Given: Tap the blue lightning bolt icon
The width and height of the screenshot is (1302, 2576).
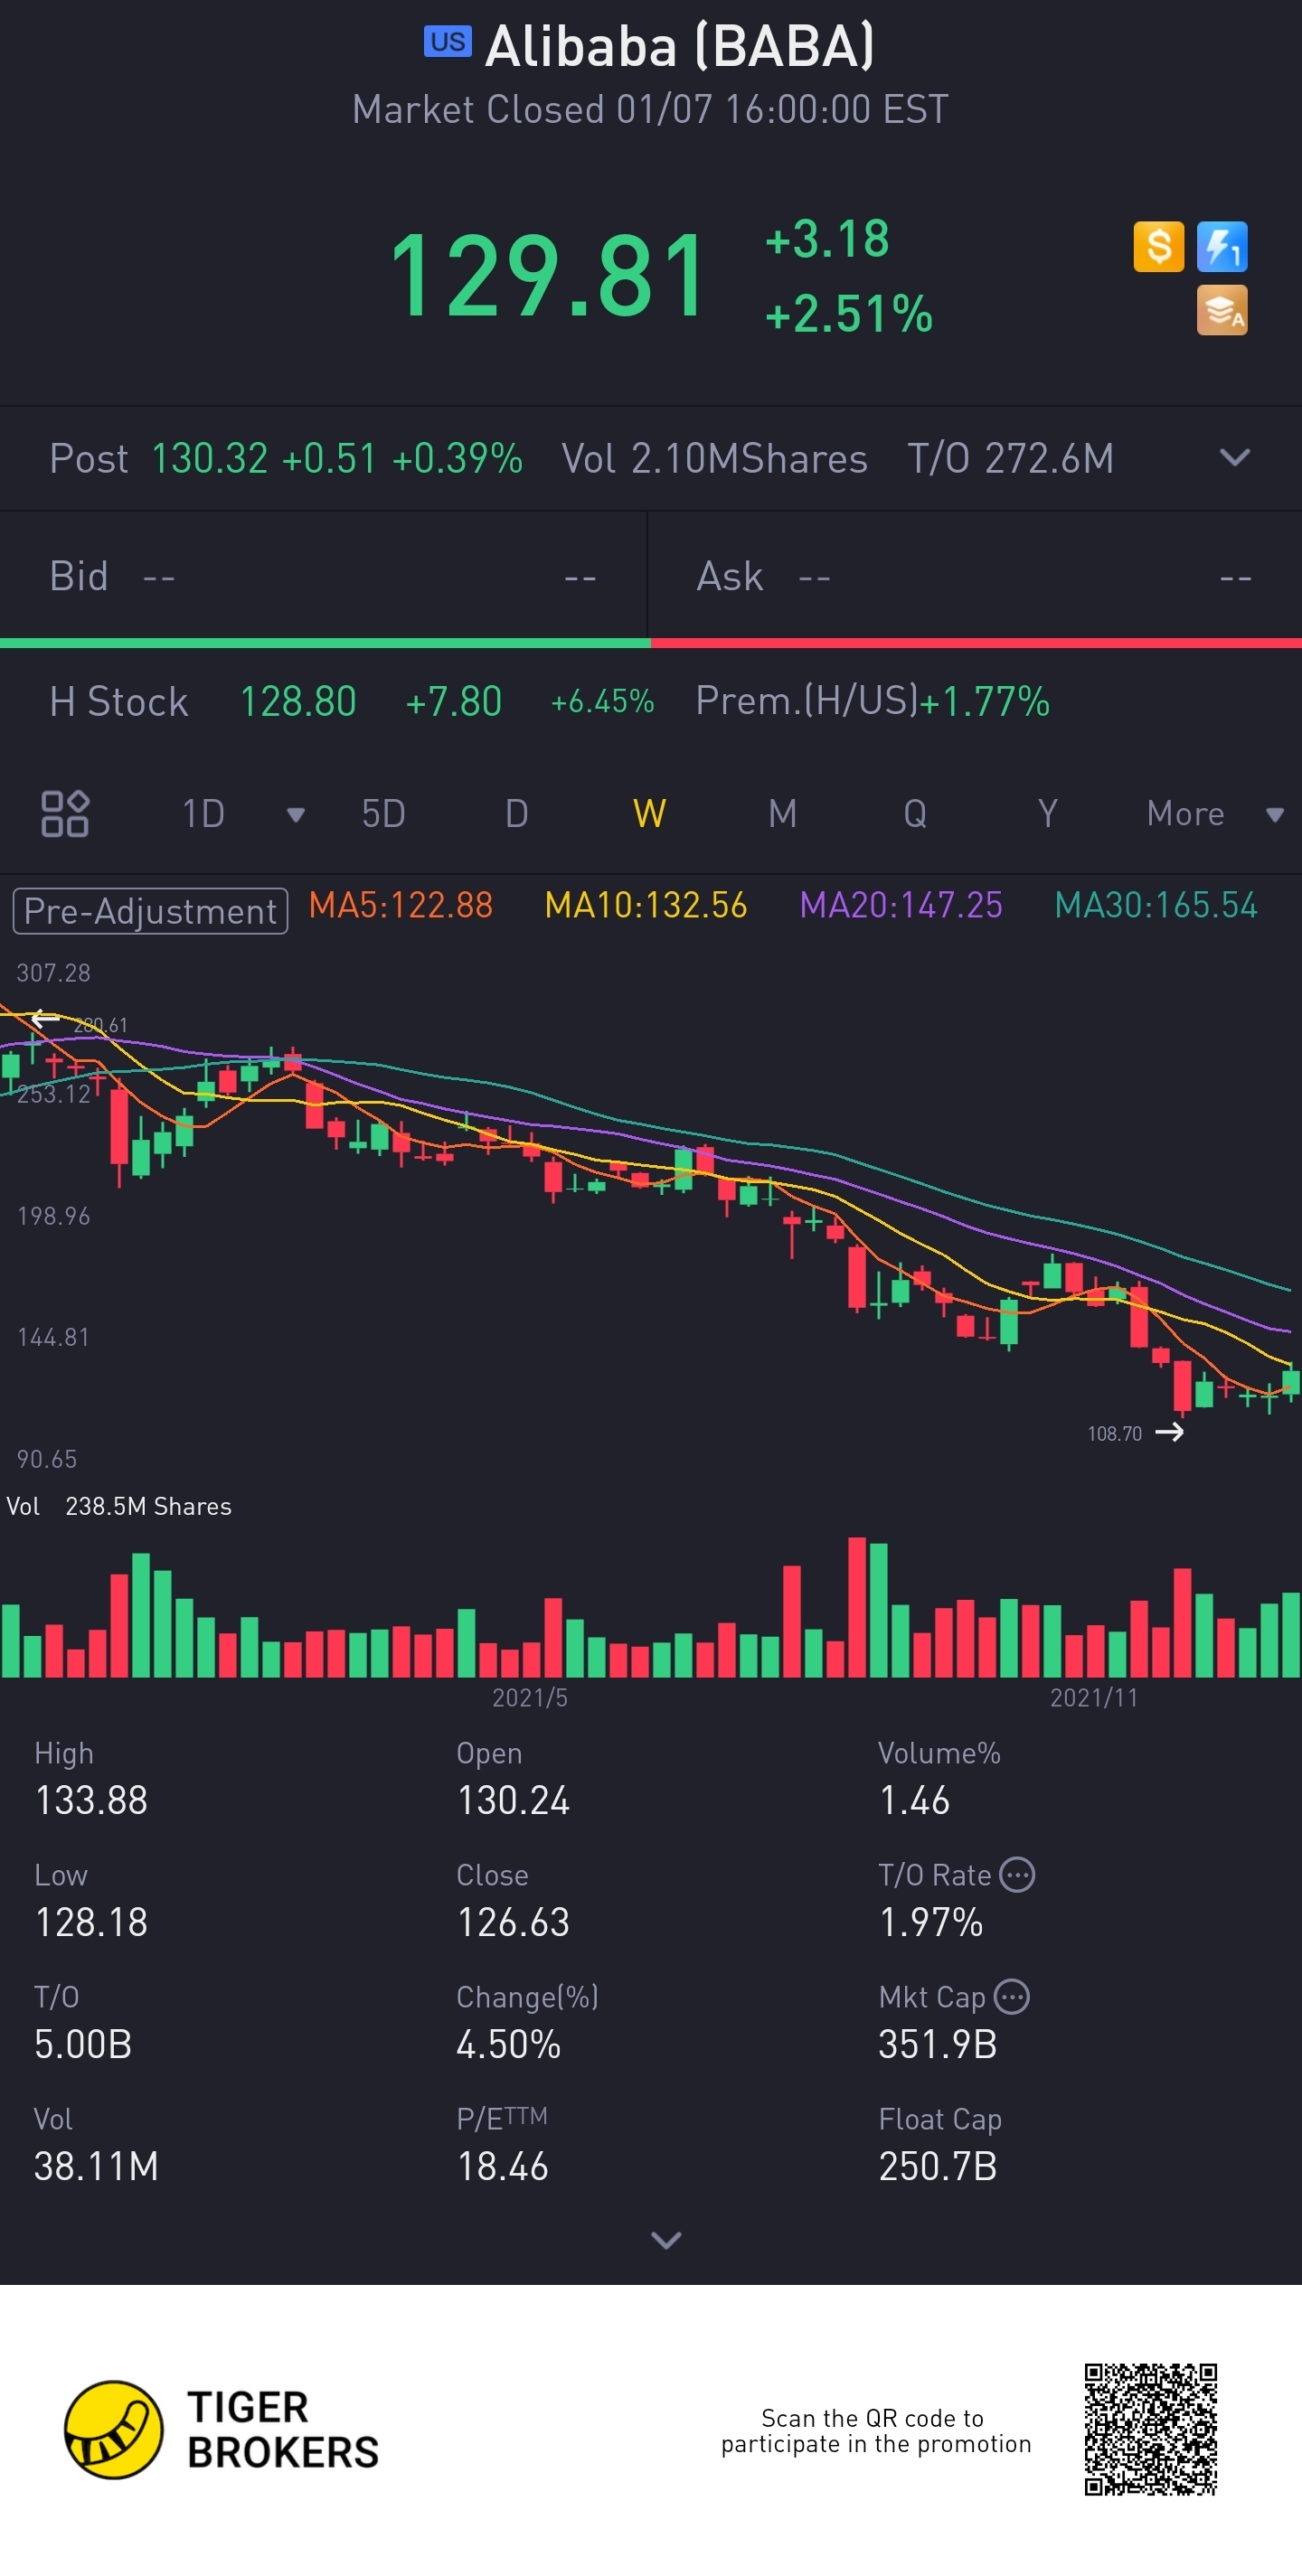Looking at the screenshot, I should (x=1222, y=246).
